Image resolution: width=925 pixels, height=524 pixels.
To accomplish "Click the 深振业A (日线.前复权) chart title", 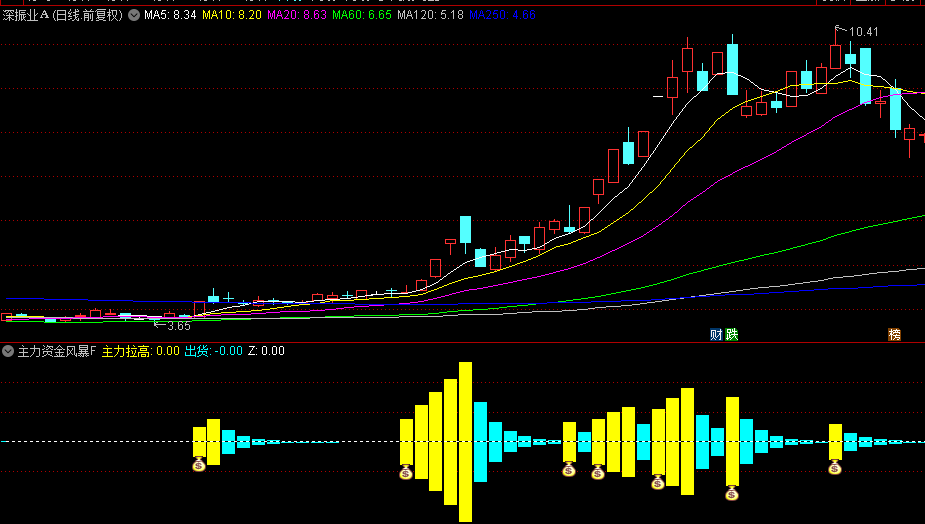I will (63, 15).
